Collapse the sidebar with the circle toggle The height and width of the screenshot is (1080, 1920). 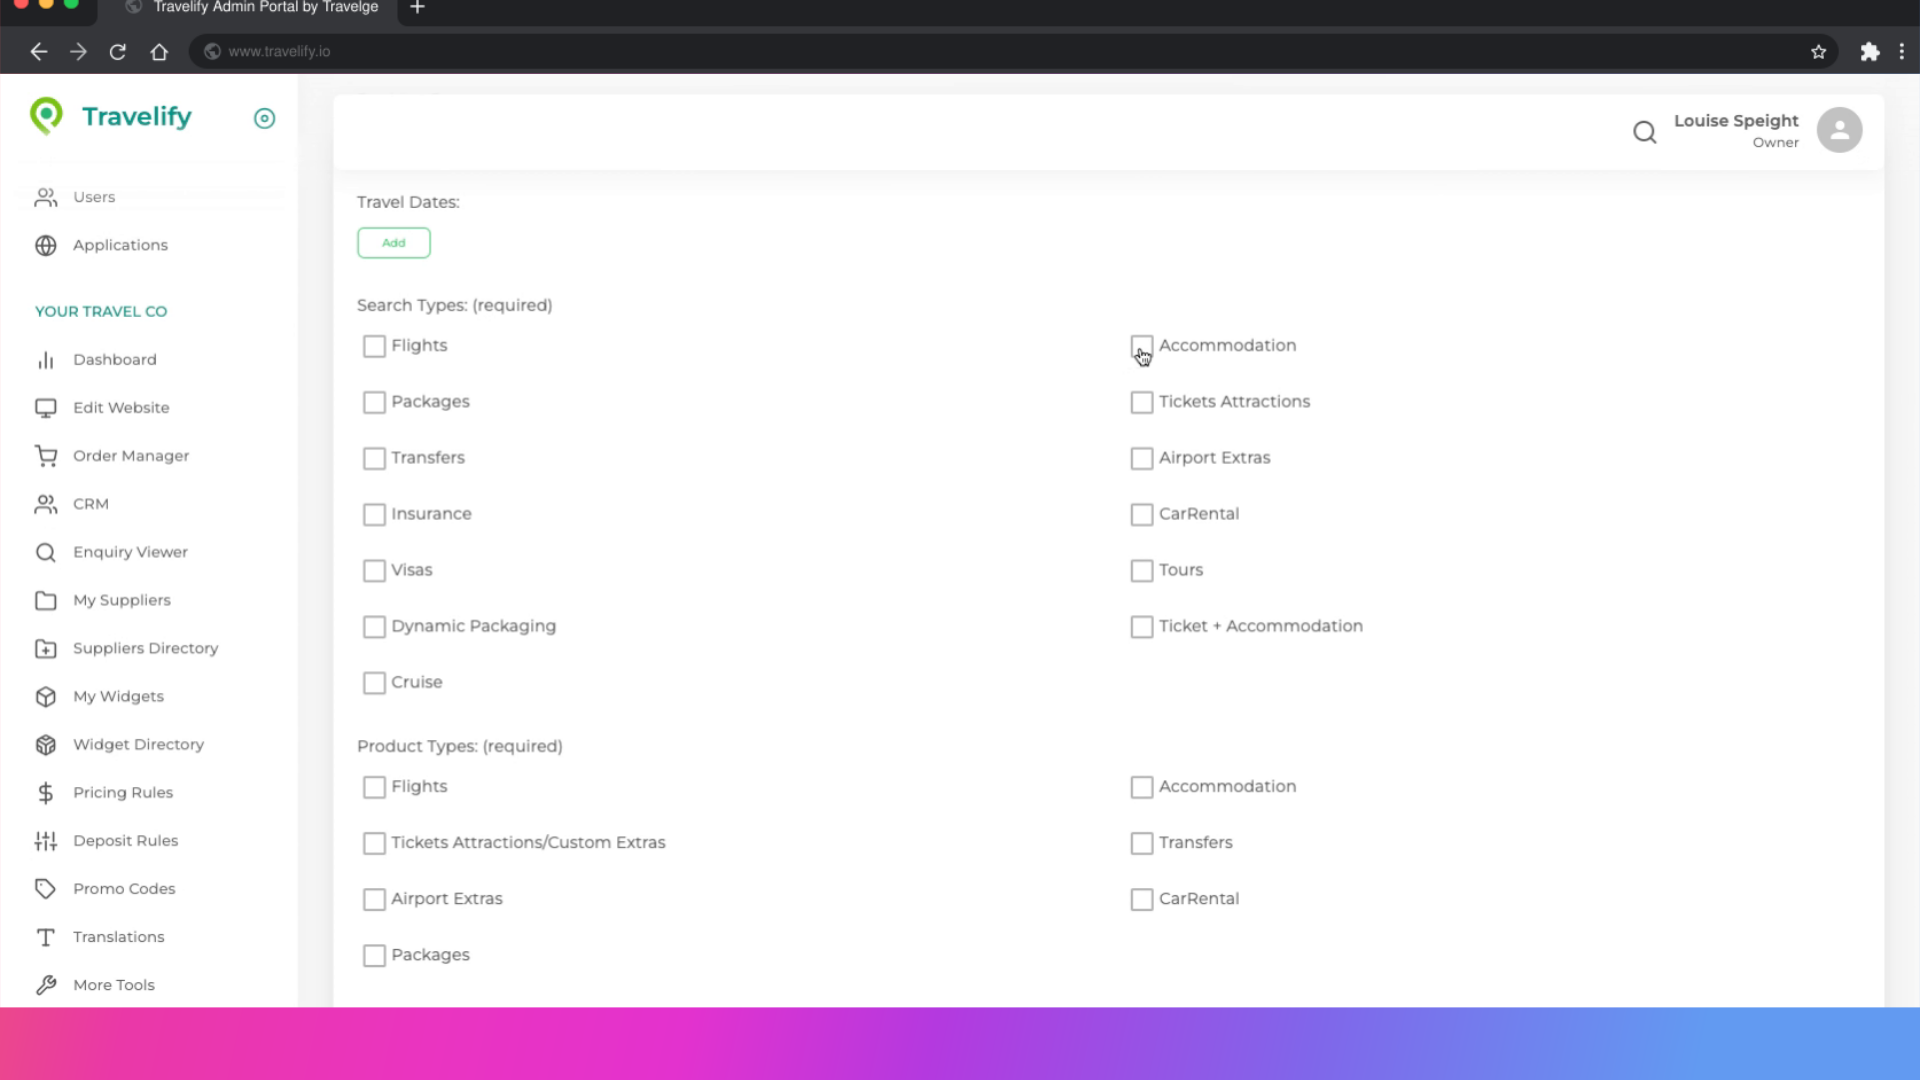(264, 118)
